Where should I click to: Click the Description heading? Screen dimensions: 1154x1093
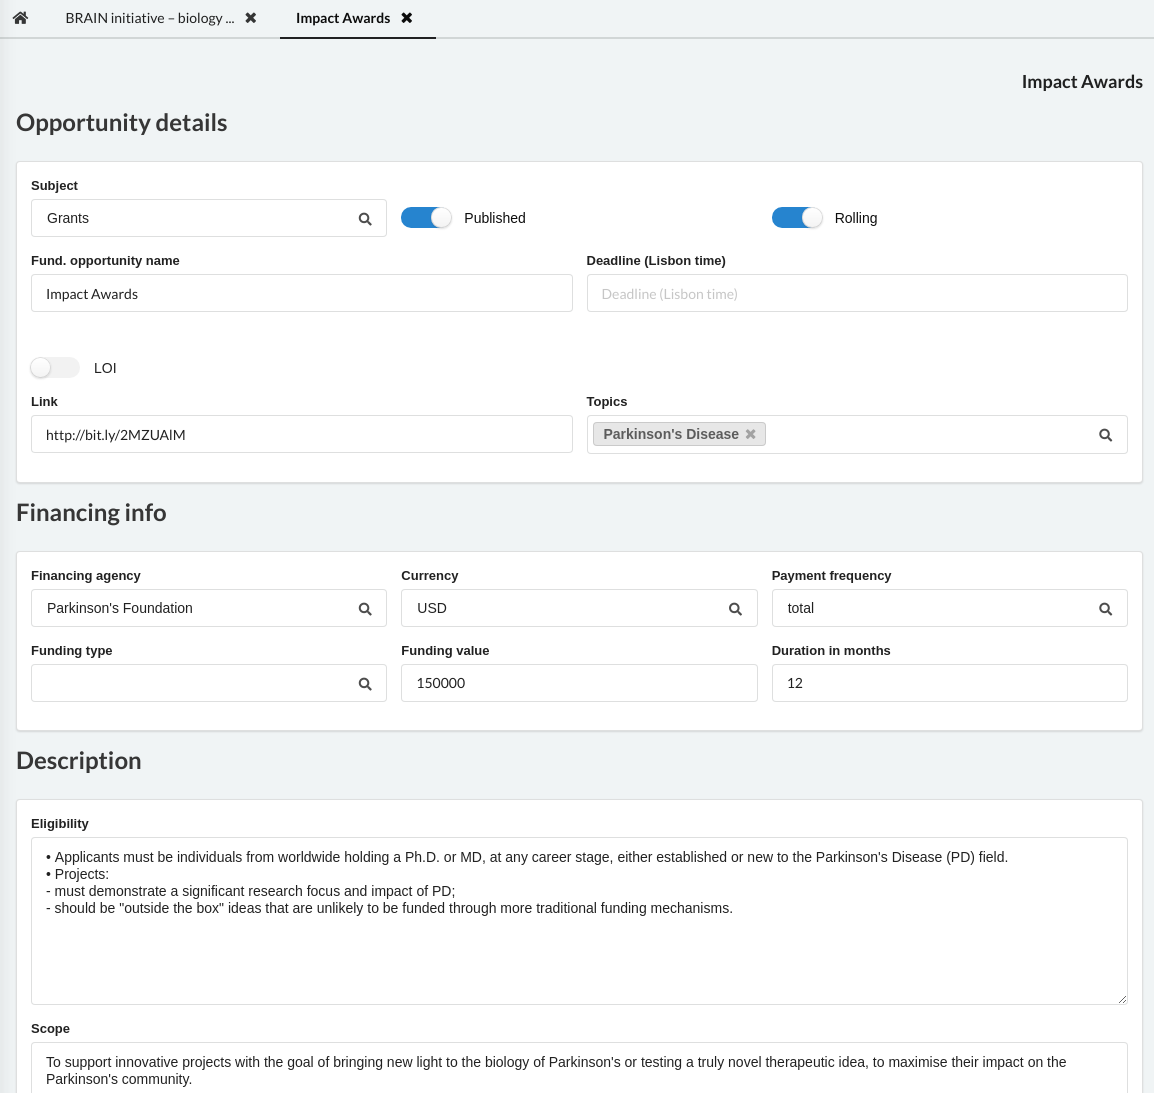click(x=79, y=761)
